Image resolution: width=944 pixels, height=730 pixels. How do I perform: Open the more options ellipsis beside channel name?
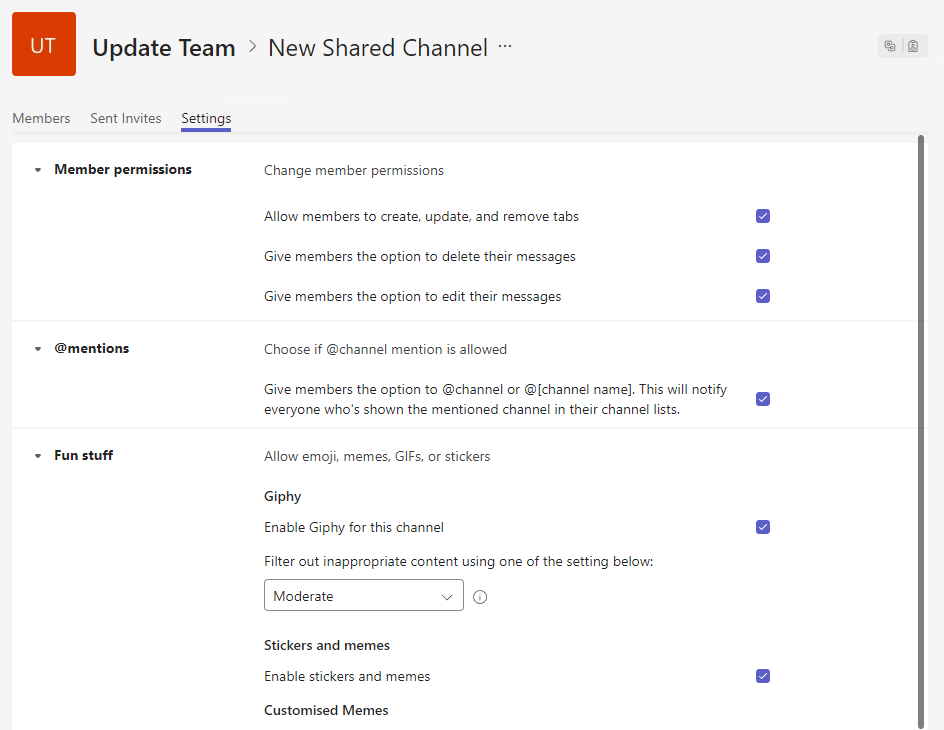[505, 46]
